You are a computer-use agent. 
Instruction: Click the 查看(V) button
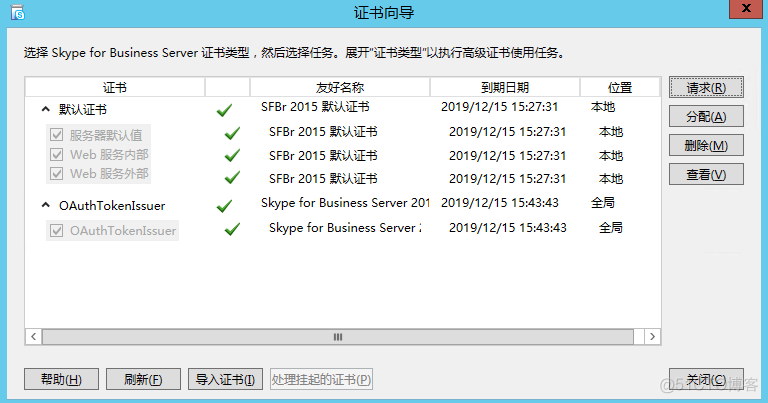[706, 174]
